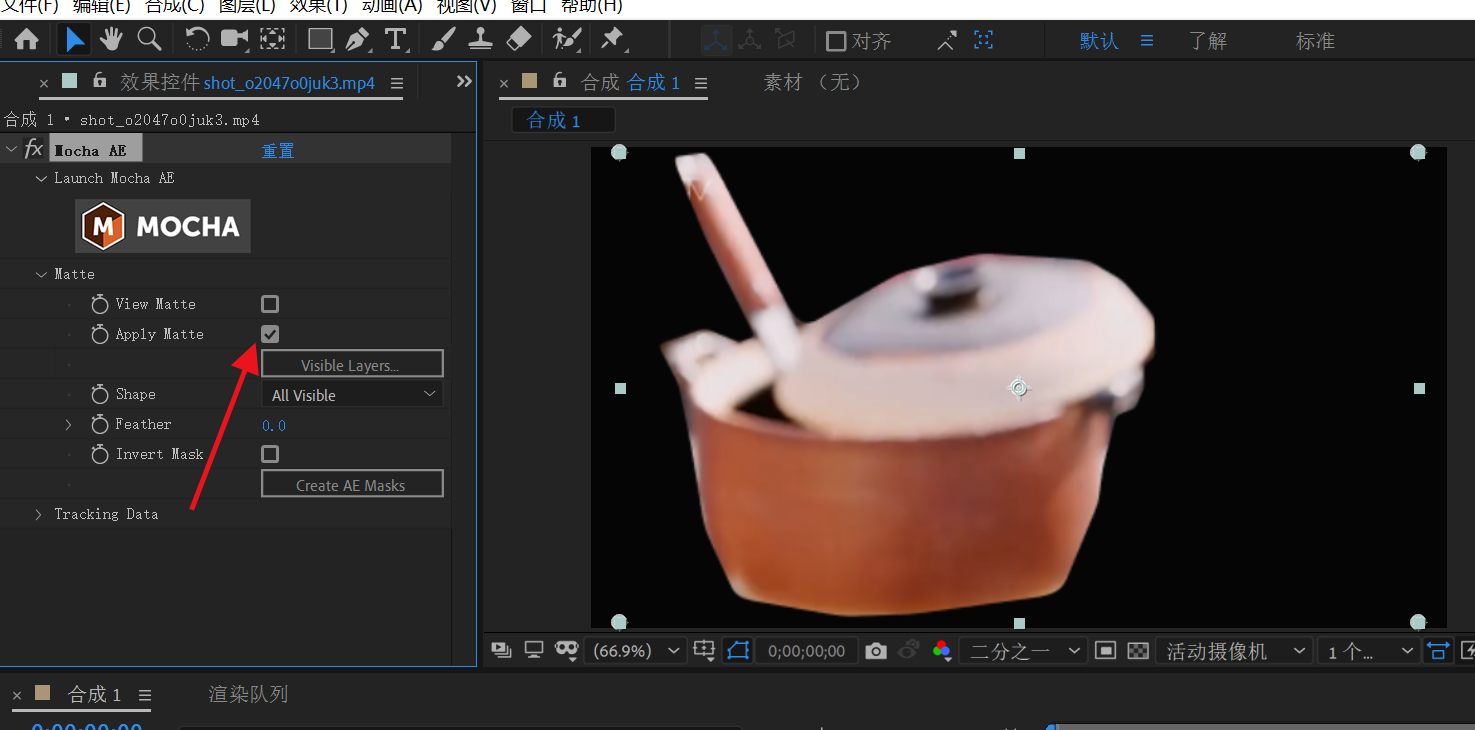The width and height of the screenshot is (1475, 730).
Task: Select the Type text tool
Action: [x=396, y=40]
